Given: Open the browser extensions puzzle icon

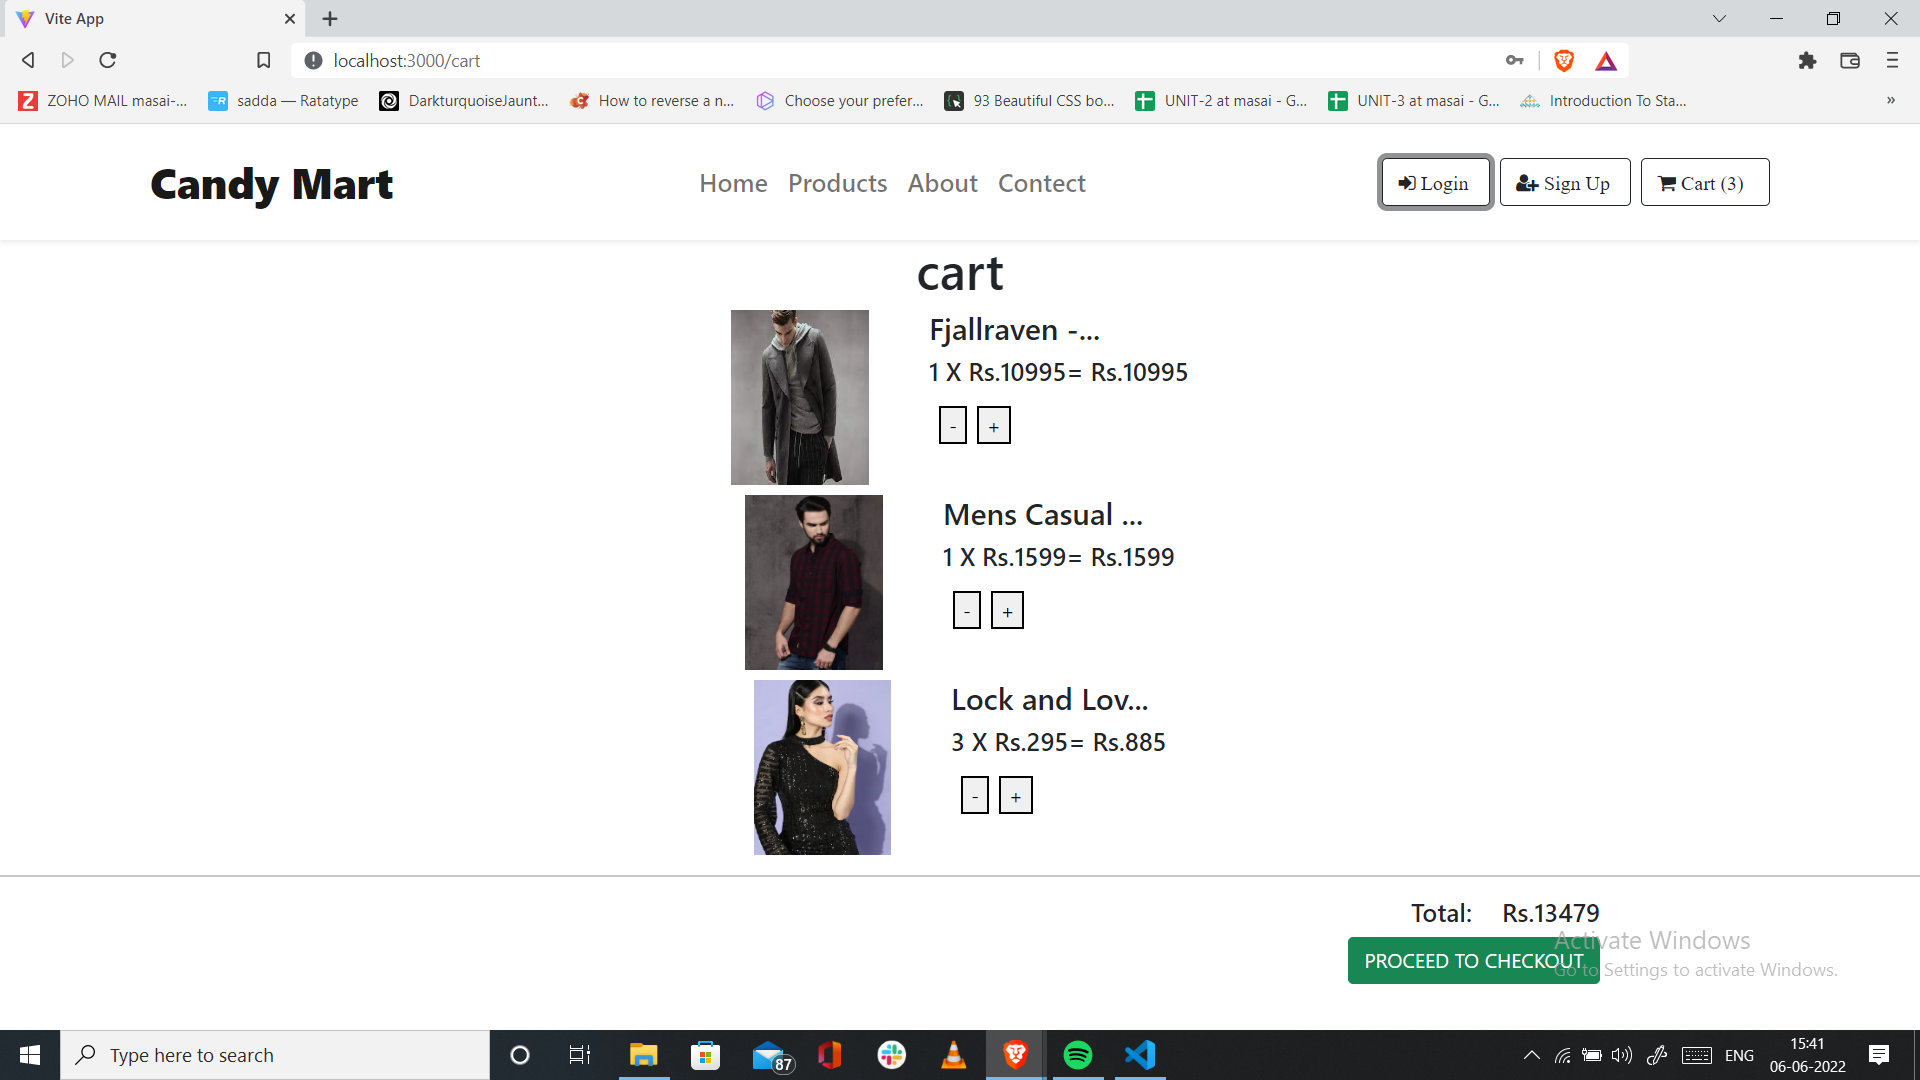Looking at the screenshot, I should click(x=1807, y=60).
